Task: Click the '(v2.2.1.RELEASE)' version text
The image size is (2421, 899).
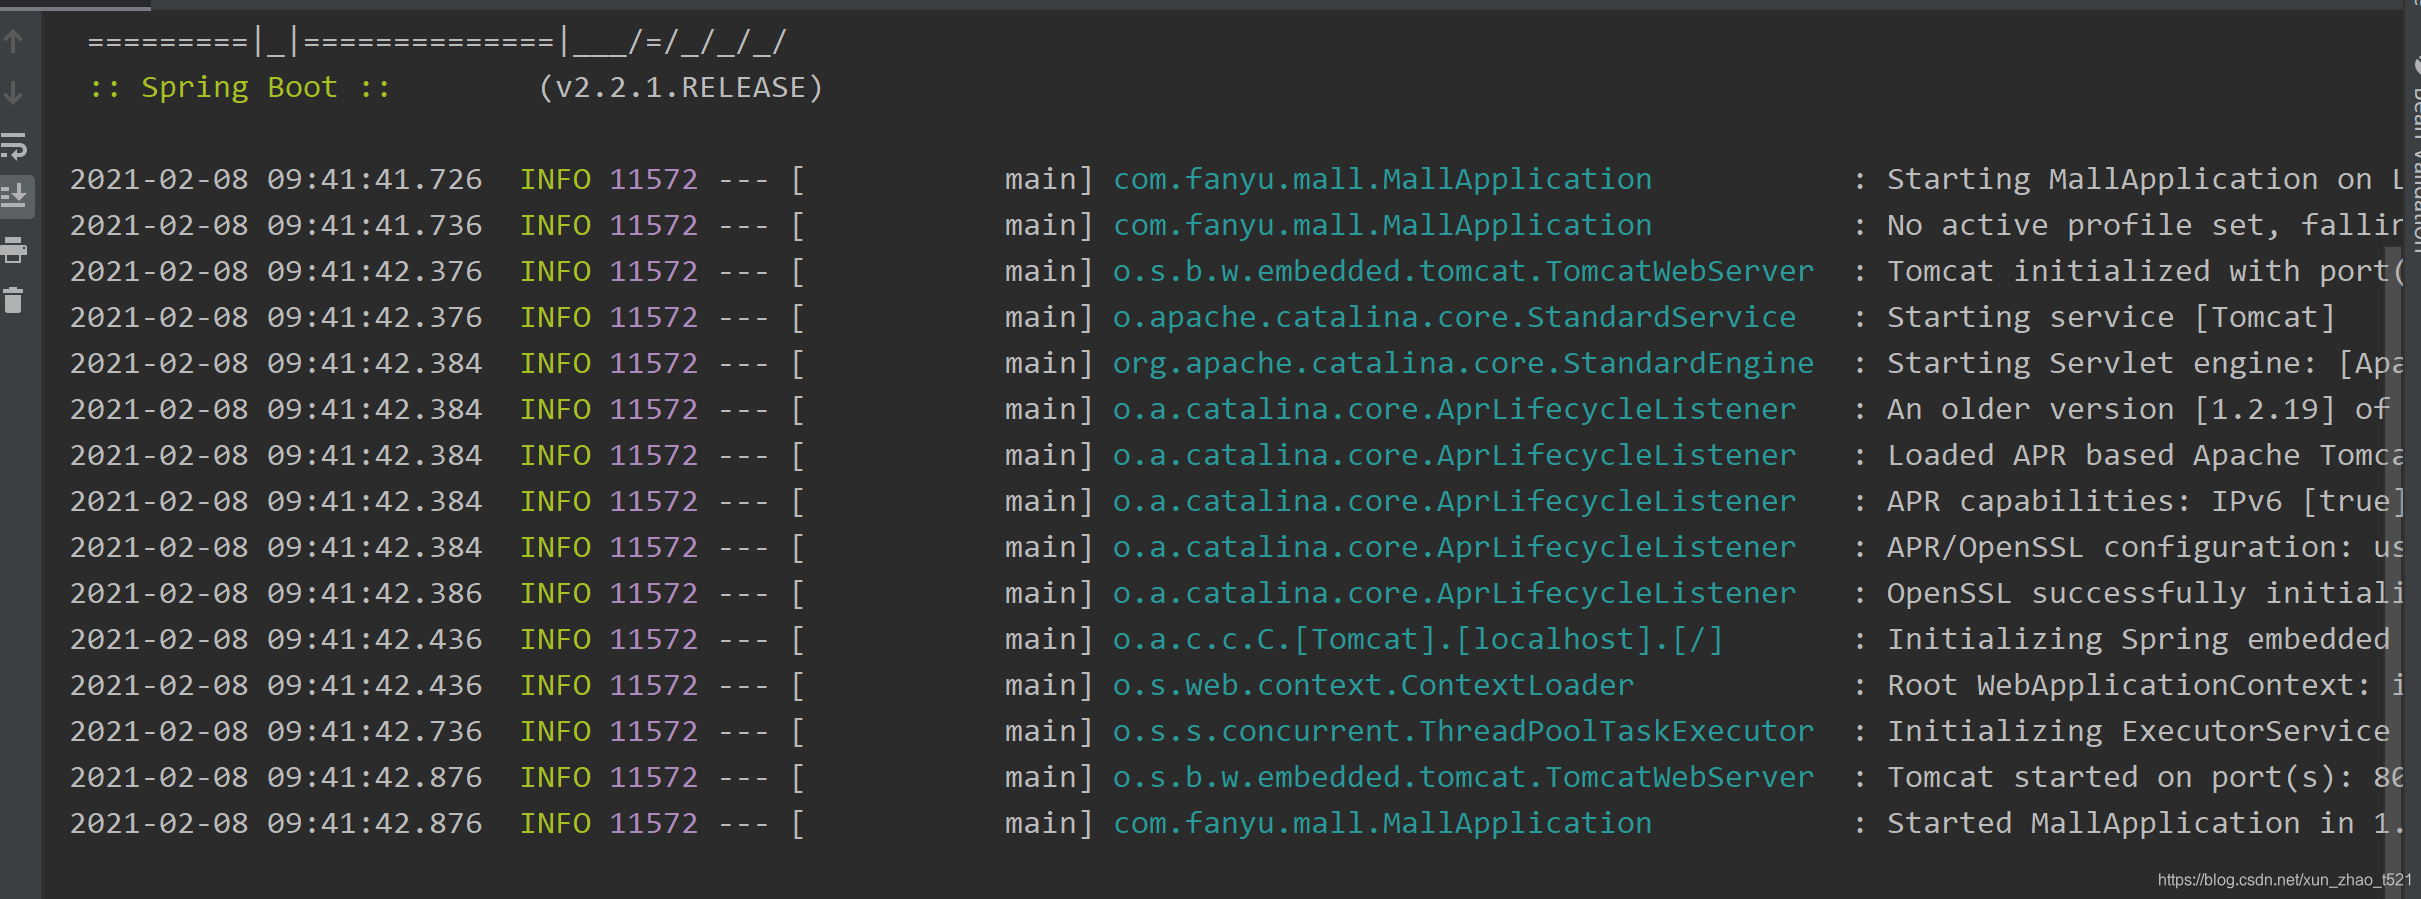Action: (681, 88)
